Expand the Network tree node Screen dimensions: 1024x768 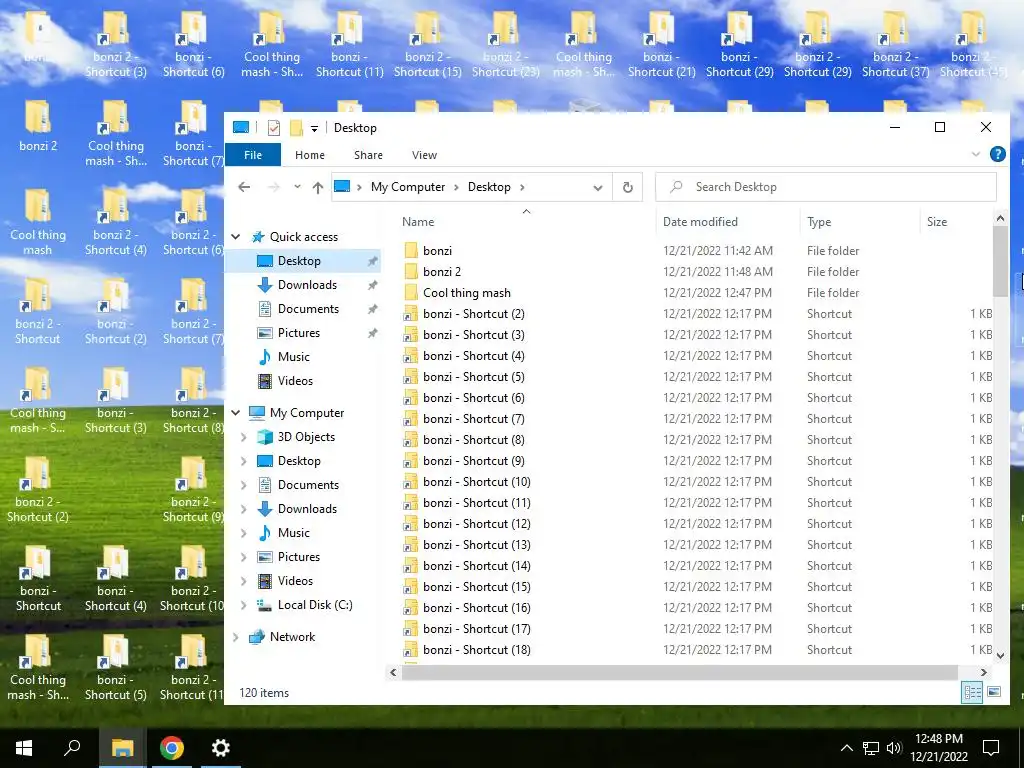[x=236, y=637]
